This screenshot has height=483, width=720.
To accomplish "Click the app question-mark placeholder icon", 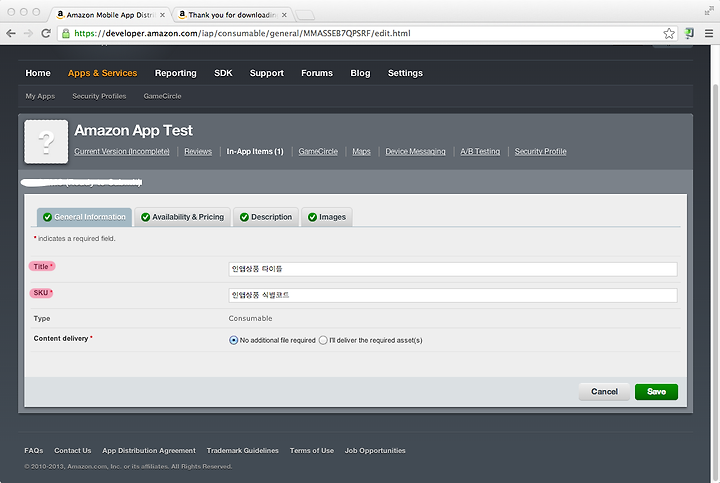I will [46, 141].
